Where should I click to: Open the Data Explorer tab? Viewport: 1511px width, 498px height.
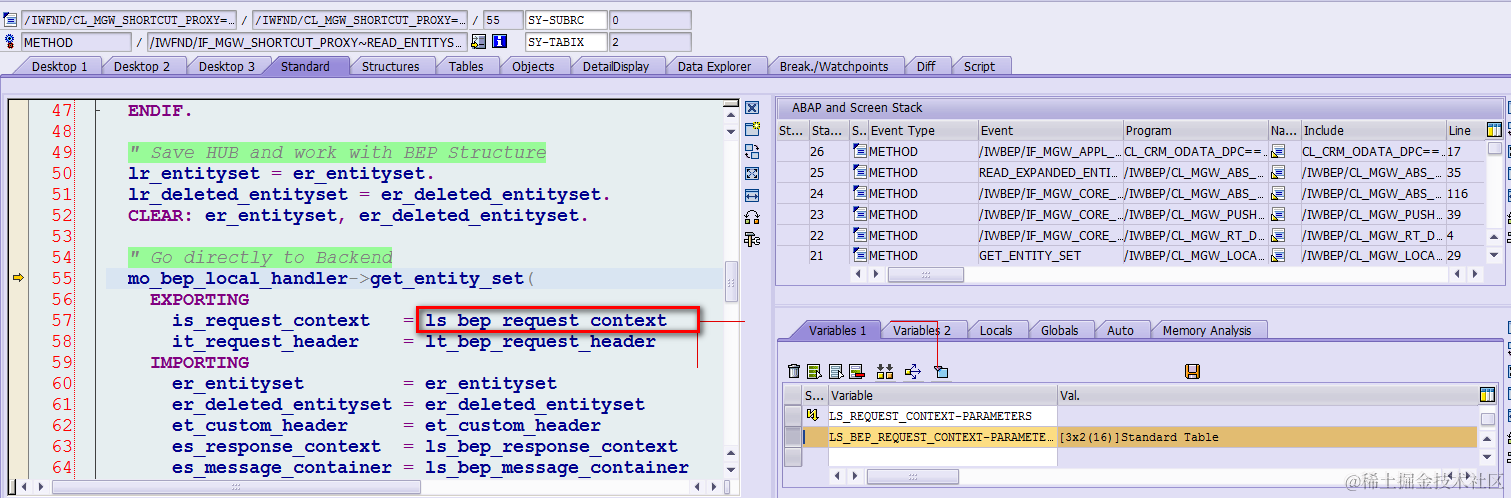pos(714,66)
